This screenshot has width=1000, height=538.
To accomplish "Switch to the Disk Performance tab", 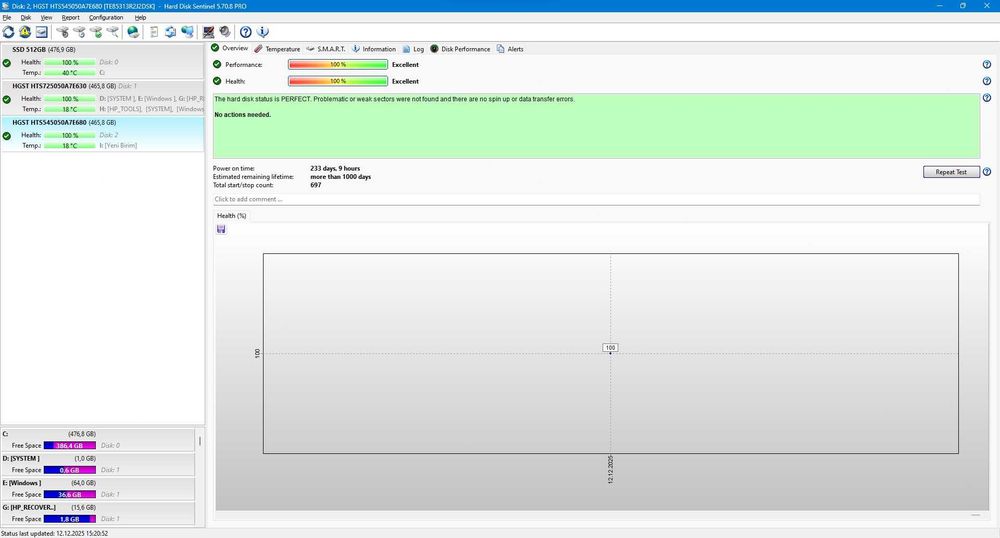I will (x=460, y=49).
